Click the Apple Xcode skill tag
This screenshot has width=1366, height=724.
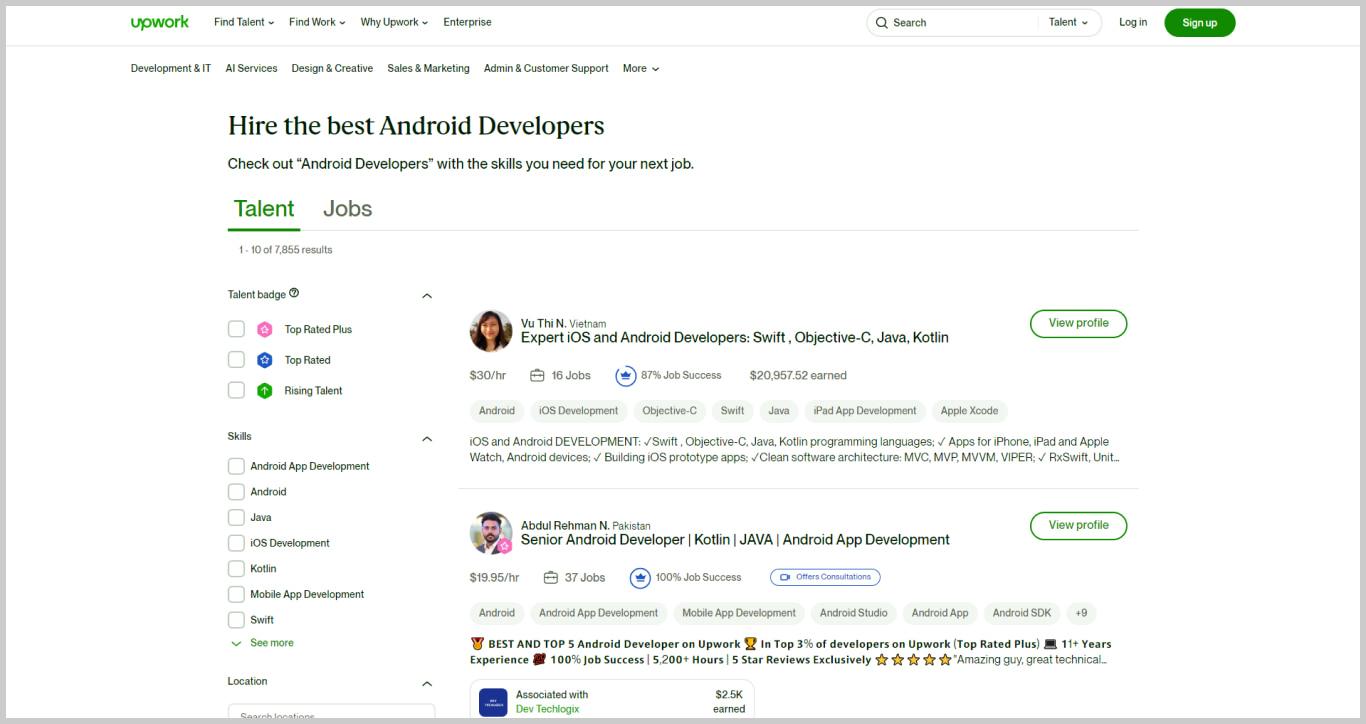coord(969,411)
